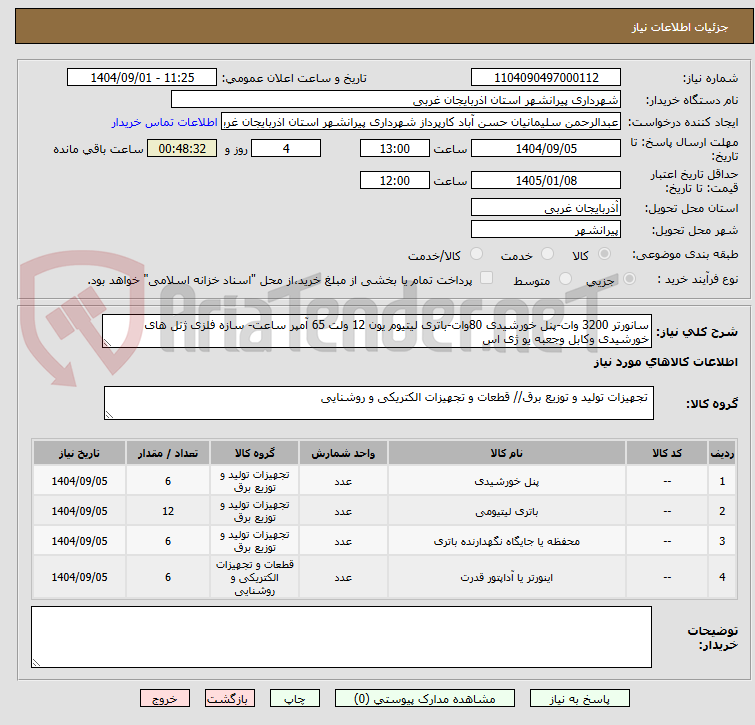The width and height of the screenshot is (755, 725).
Task: Click price validity date field 1405/01/08
Action: point(546,181)
